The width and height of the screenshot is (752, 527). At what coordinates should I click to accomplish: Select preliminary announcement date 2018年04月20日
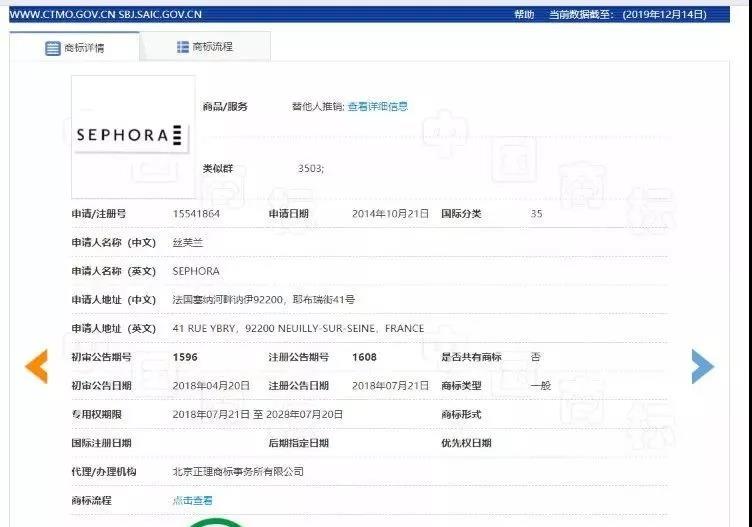click(x=211, y=386)
